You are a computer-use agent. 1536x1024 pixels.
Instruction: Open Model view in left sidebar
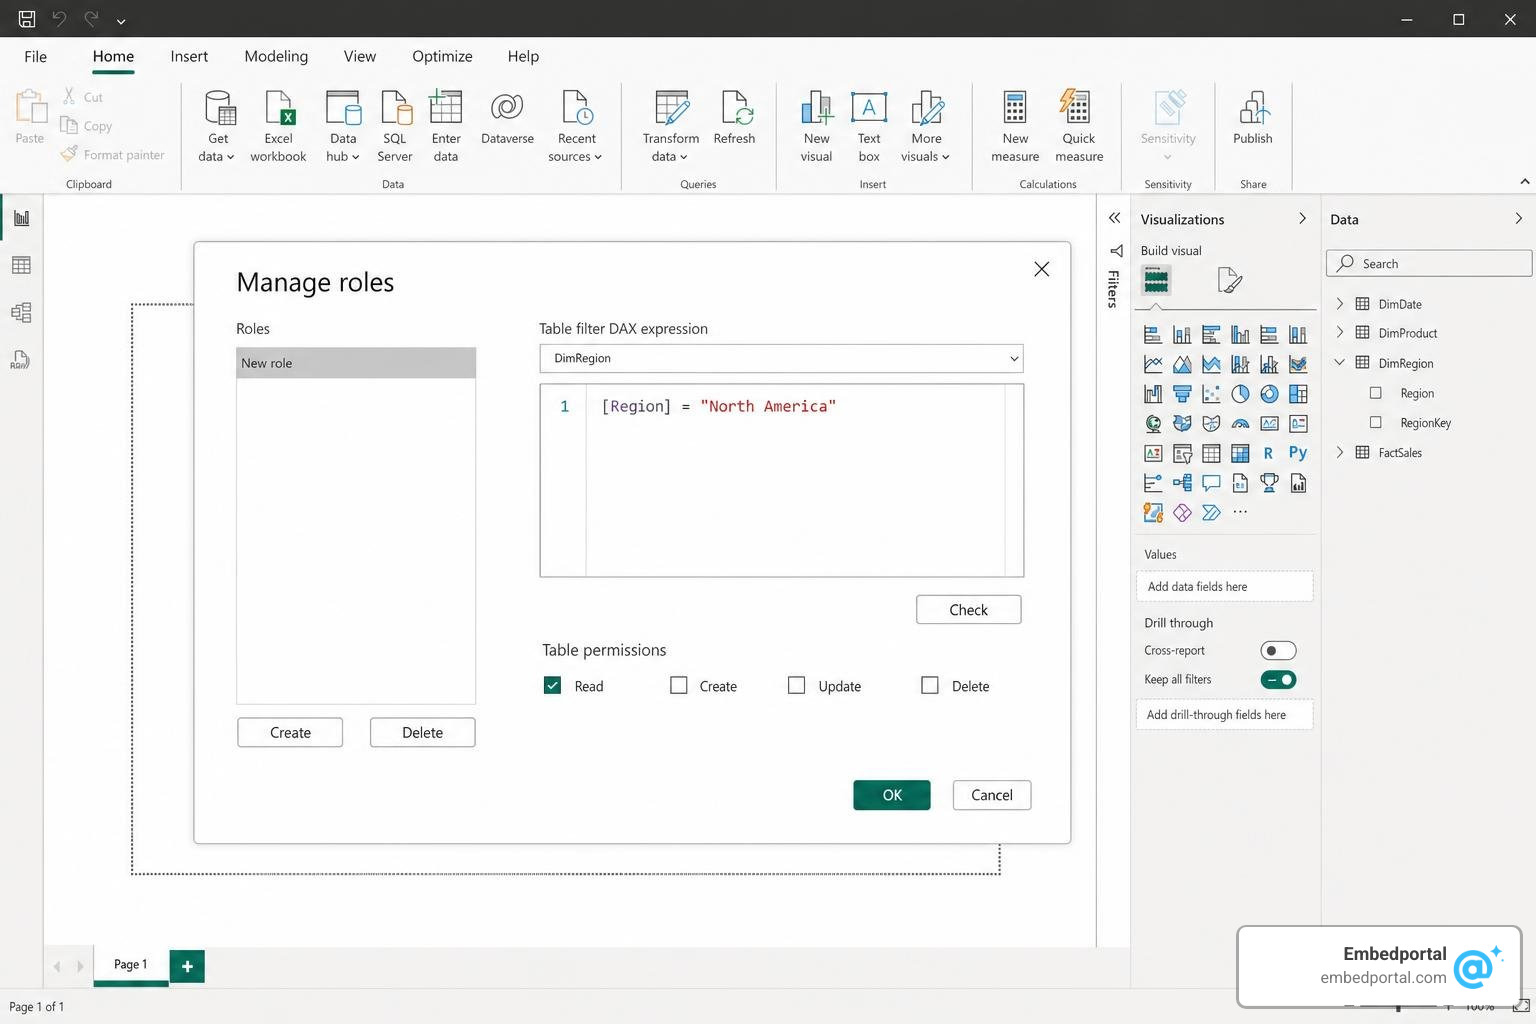coord(21,313)
